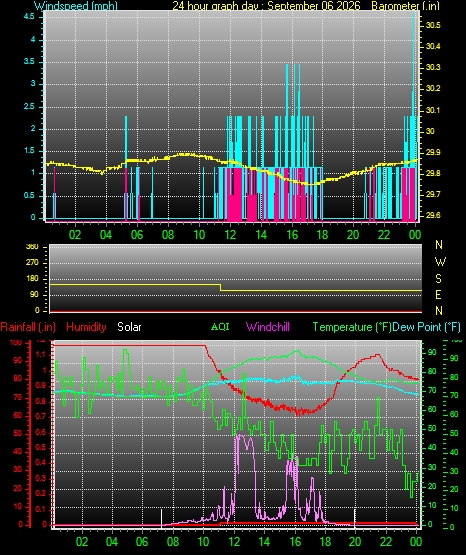Screen dimensions: 466x555
Task: Click hour 16 under the windspeed graph
Action: (x=292, y=235)
